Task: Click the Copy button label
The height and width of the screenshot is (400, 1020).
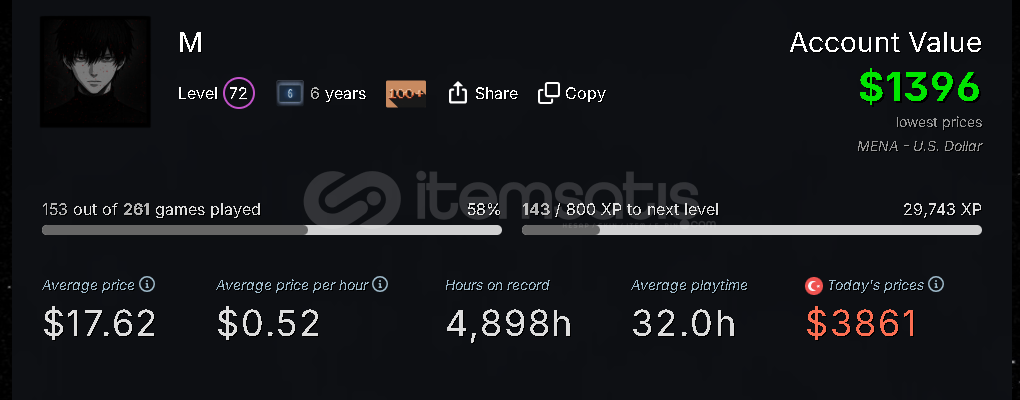Action: (585, 94)
